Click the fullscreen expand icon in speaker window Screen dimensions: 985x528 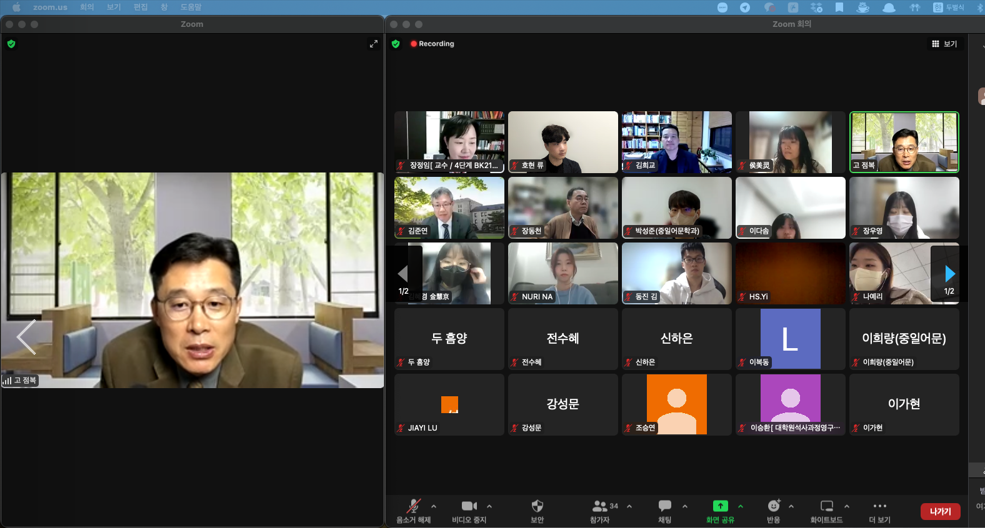373,44
